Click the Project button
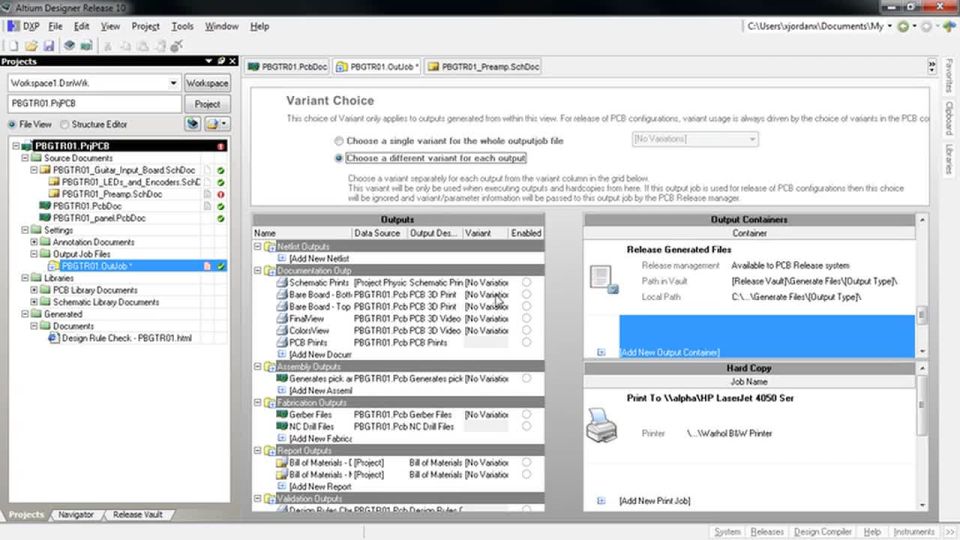Viewport: 960px width, 540px height. (207, 104)
